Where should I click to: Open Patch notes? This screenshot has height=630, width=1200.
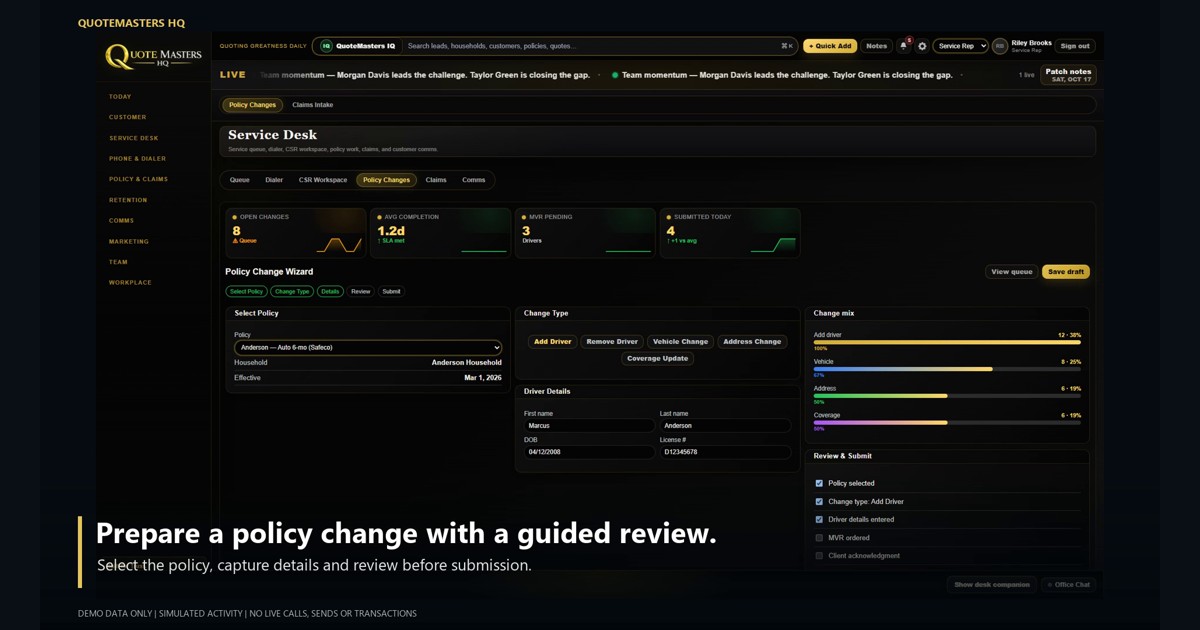1068,75
